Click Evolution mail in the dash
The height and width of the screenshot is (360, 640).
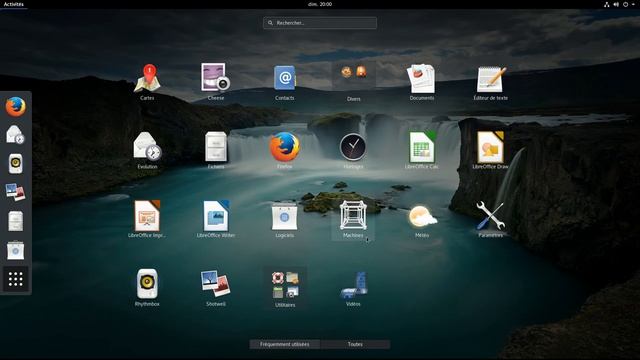click(x=16, y=135)
